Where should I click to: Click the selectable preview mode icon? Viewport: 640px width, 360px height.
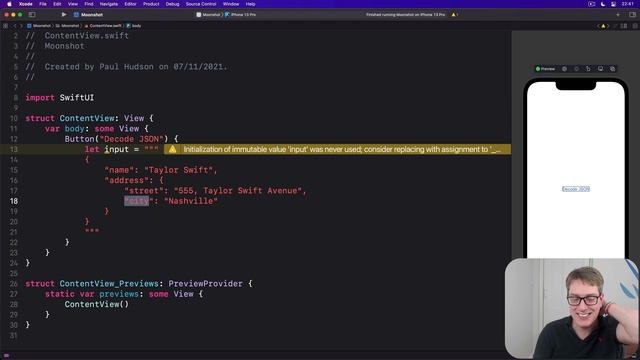564,69
